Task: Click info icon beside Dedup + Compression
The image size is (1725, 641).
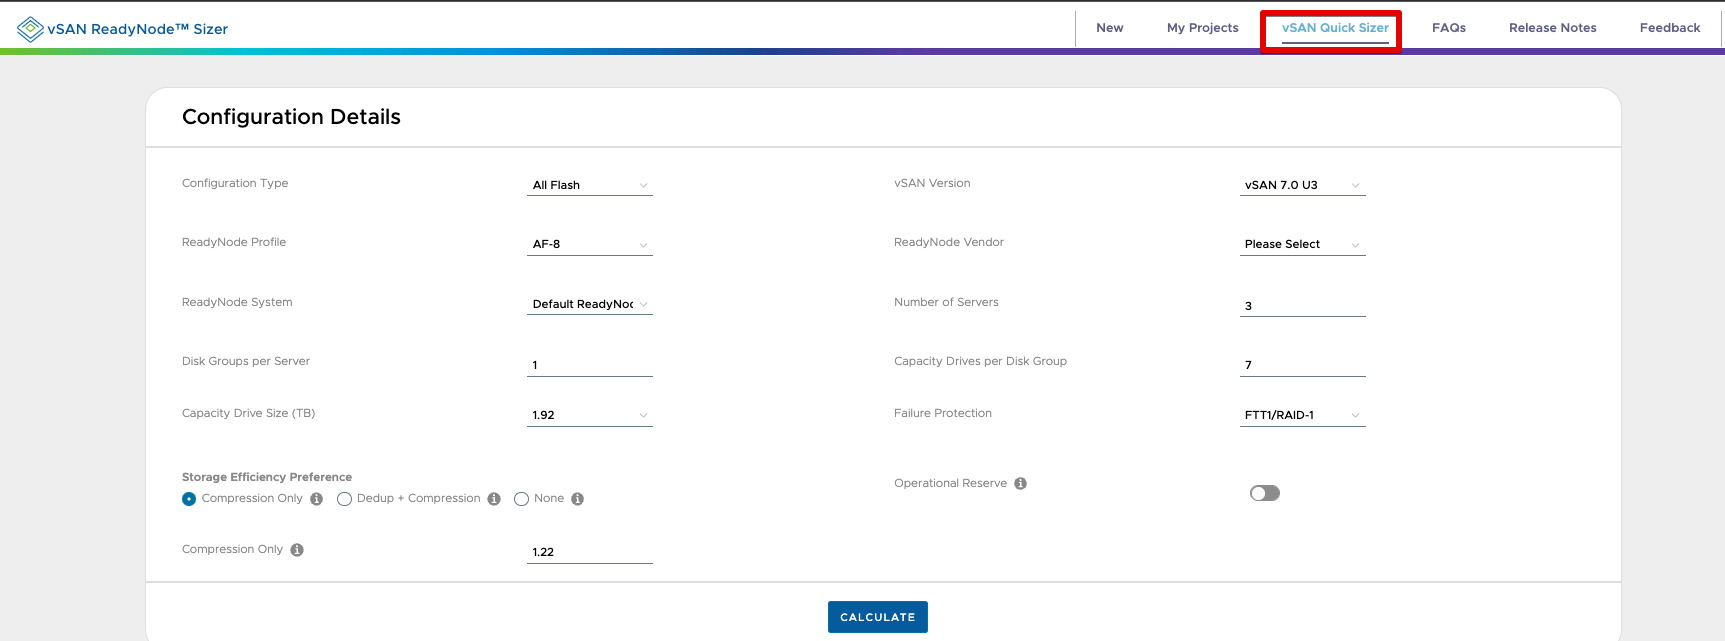Action: click(494, 499)
